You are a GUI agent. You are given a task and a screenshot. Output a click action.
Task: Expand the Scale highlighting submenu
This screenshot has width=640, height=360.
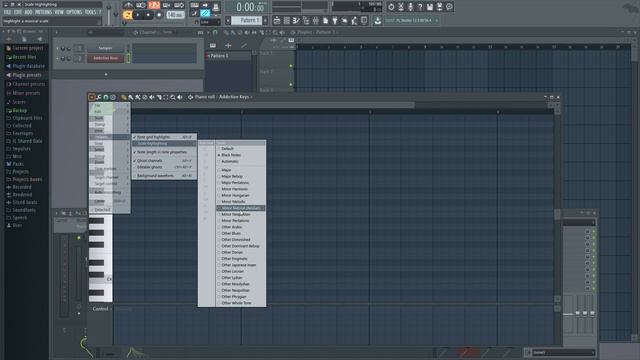[164, 144]
